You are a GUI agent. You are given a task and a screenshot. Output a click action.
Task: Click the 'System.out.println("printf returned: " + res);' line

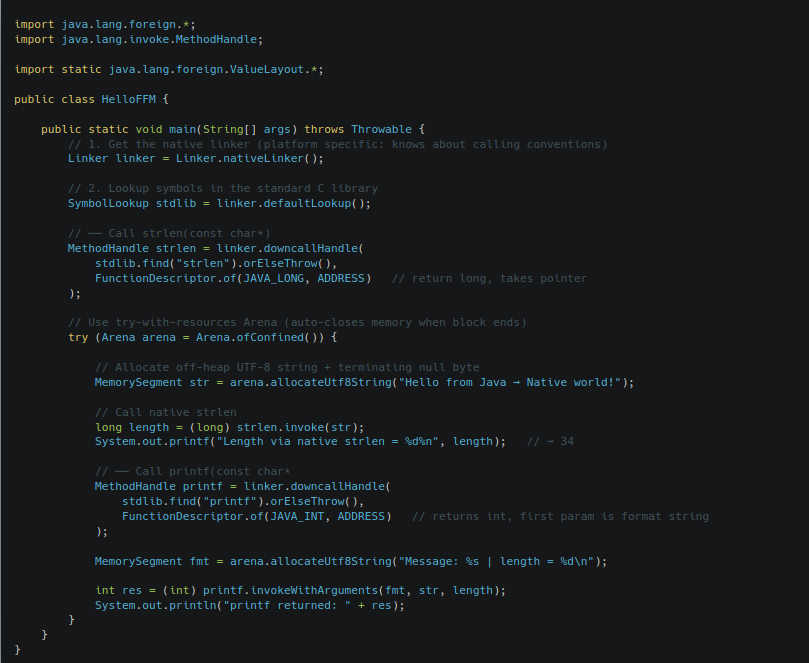click(250, 606)
